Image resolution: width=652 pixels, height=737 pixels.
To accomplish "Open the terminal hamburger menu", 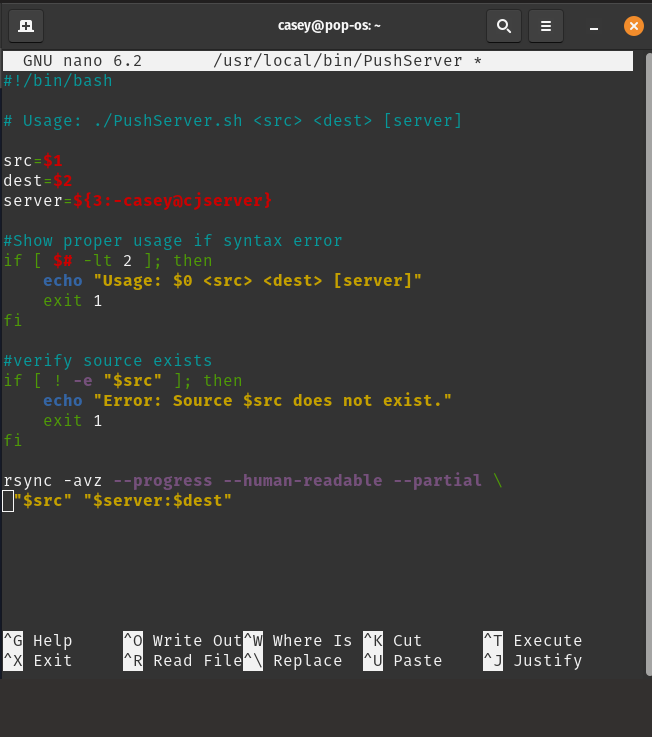I will [545, 25].
